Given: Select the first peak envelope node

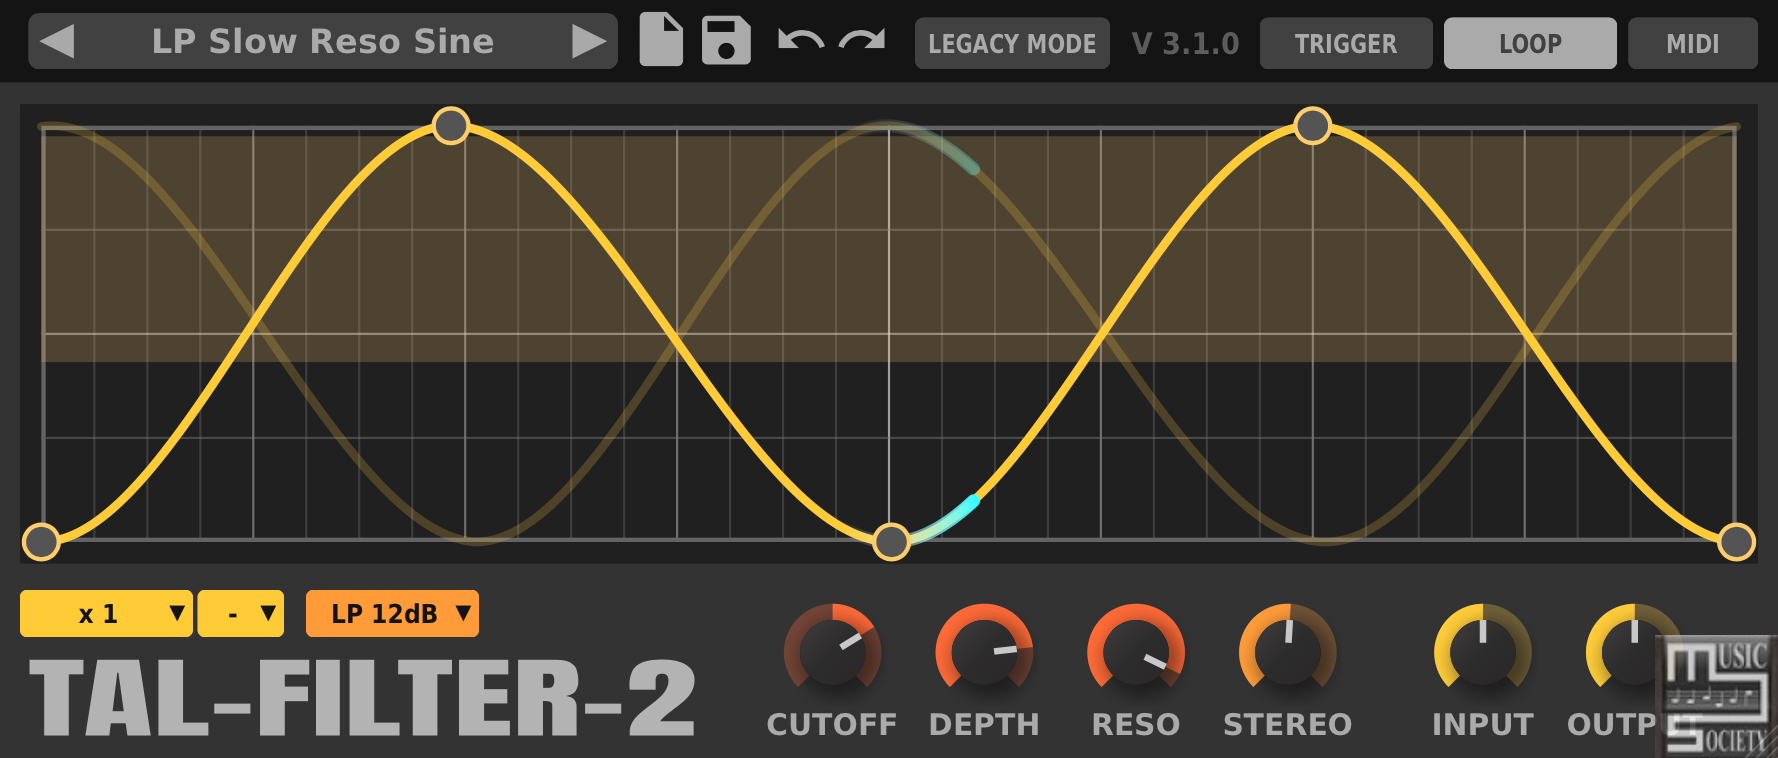Looking at the screenshot, I should coord(451,126).
